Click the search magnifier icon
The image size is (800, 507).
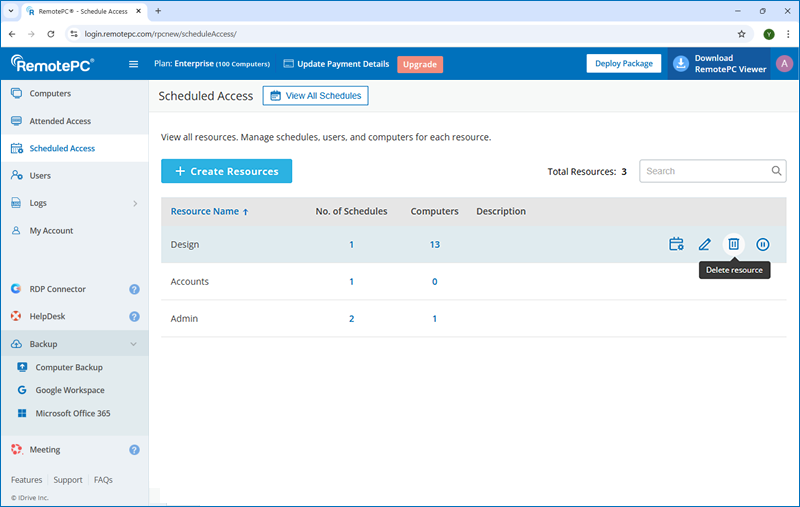click(x=776, y=171)
